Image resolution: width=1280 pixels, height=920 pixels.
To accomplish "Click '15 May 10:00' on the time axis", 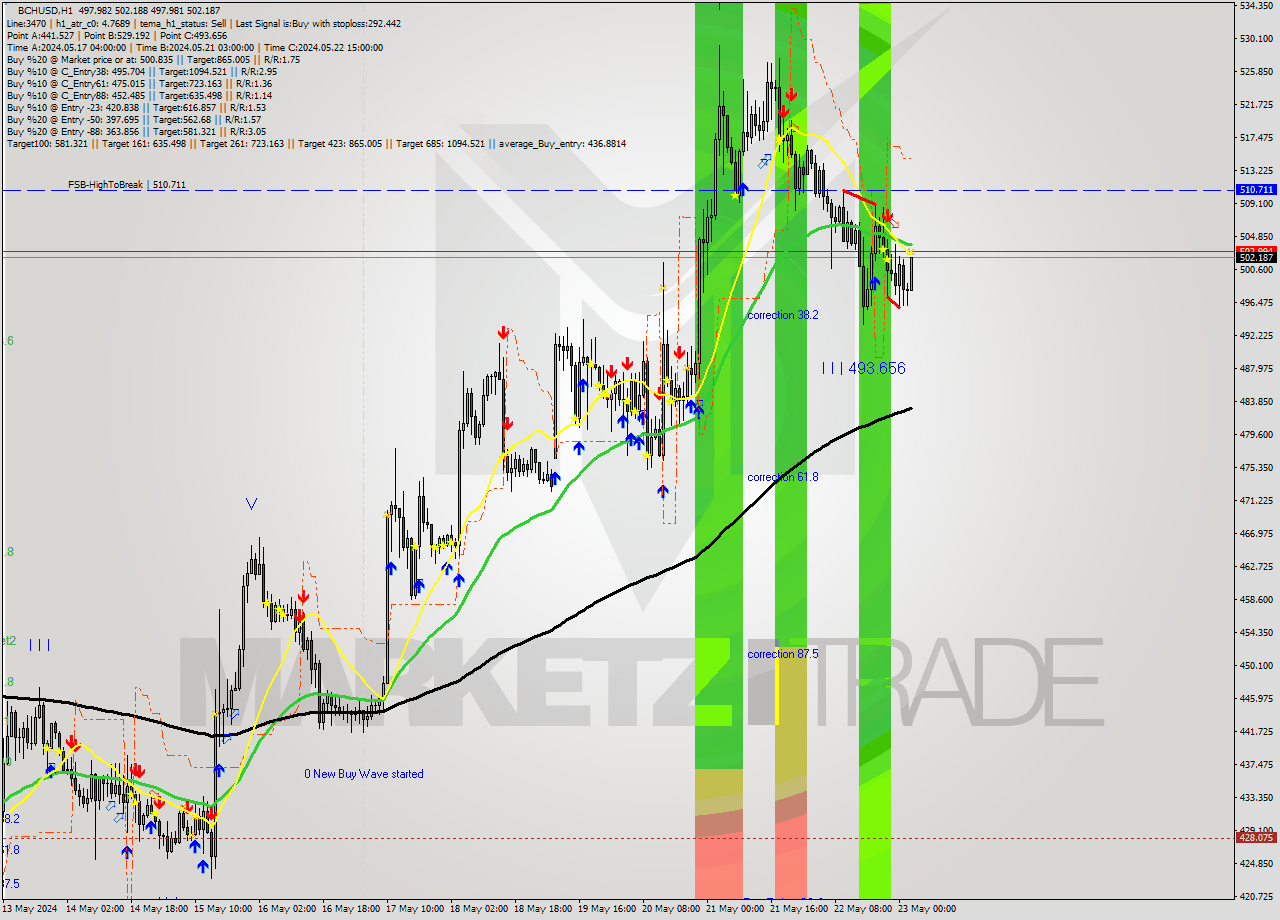I will pos(223,909).
